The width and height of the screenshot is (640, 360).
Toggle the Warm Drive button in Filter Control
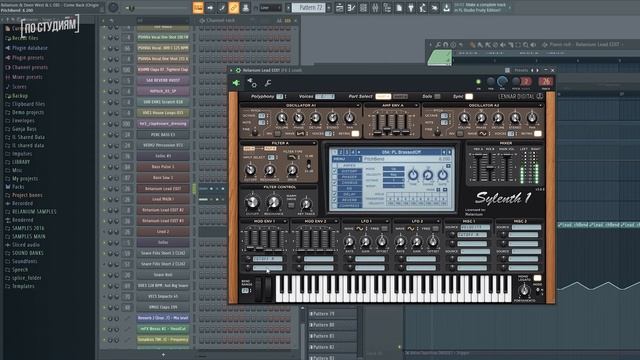291,205
